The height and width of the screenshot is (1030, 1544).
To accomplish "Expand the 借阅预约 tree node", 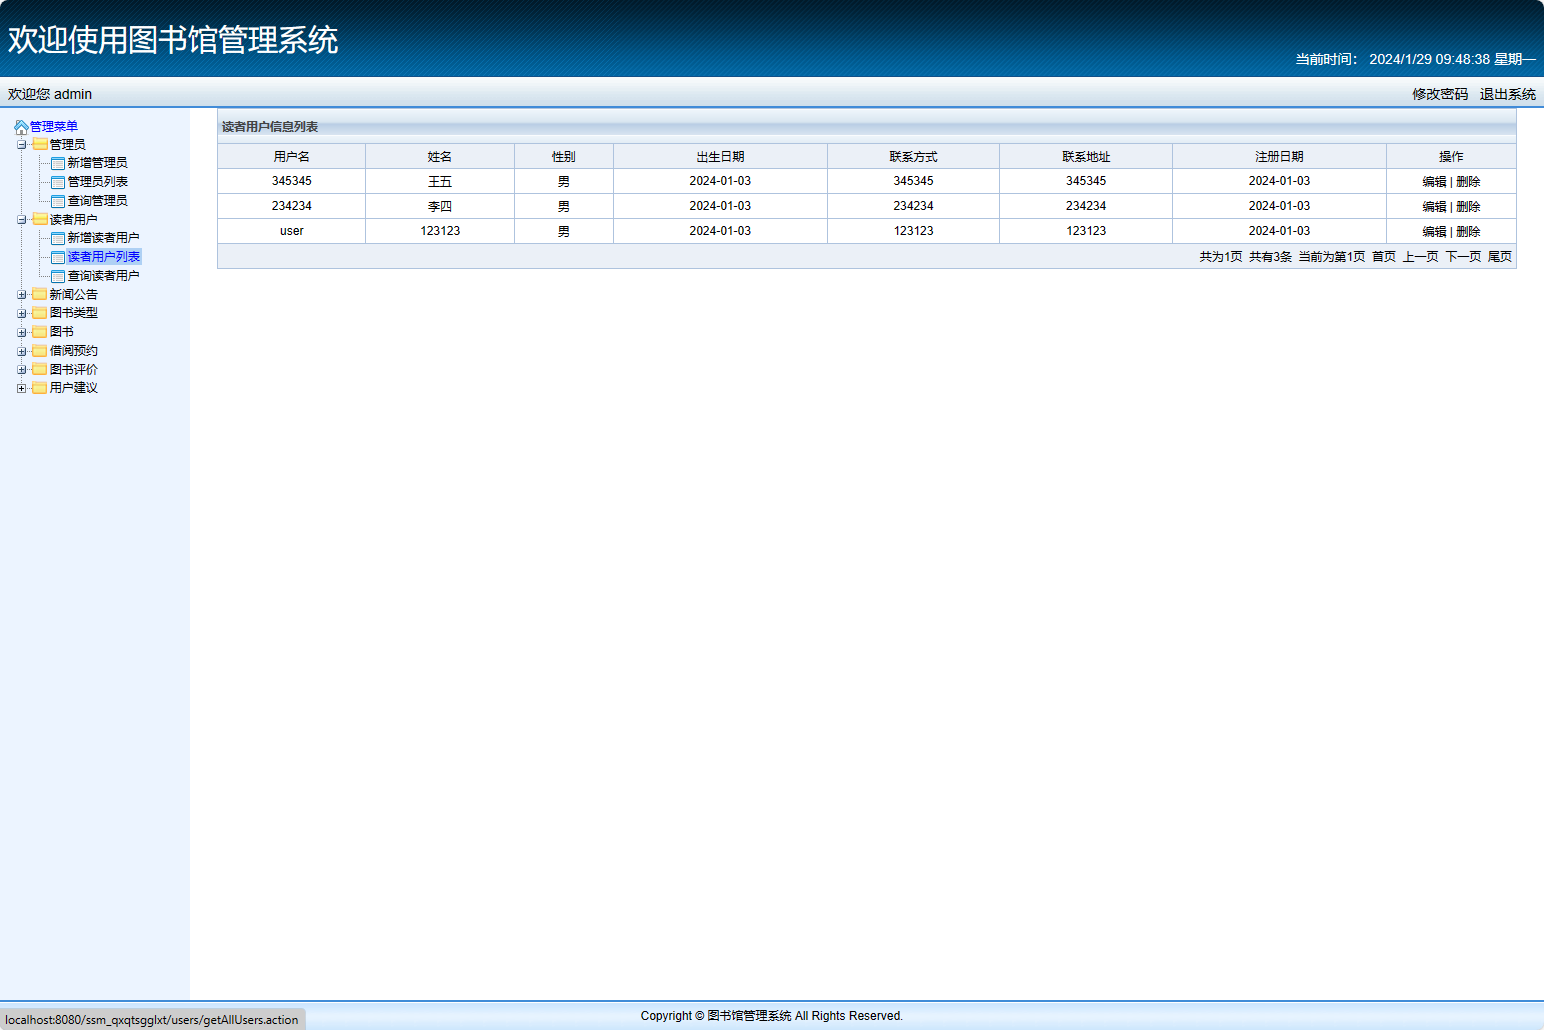I will (22, 351).
